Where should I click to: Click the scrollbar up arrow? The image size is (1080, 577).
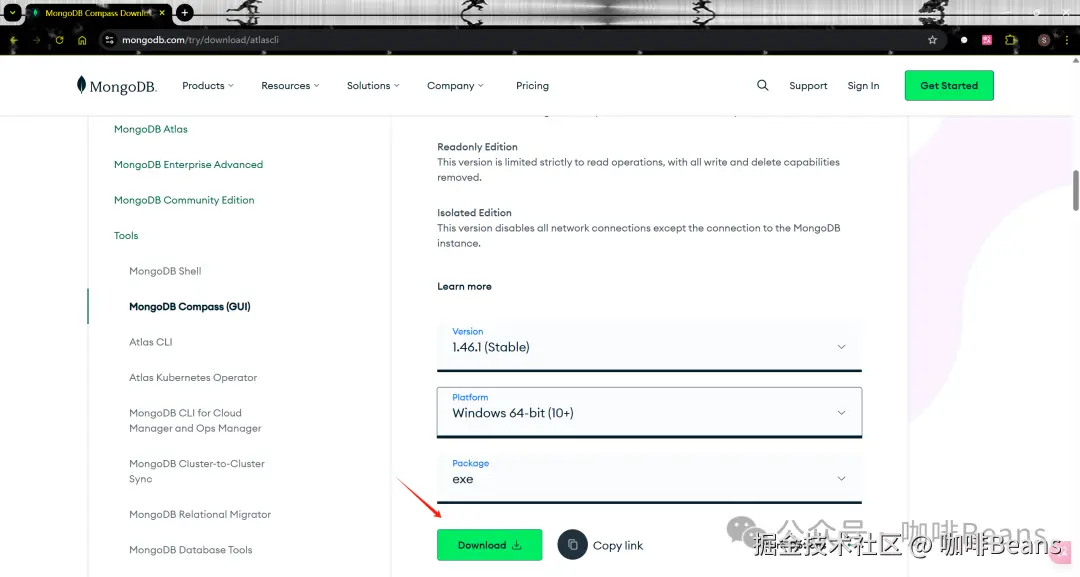tap(1076, 60)
